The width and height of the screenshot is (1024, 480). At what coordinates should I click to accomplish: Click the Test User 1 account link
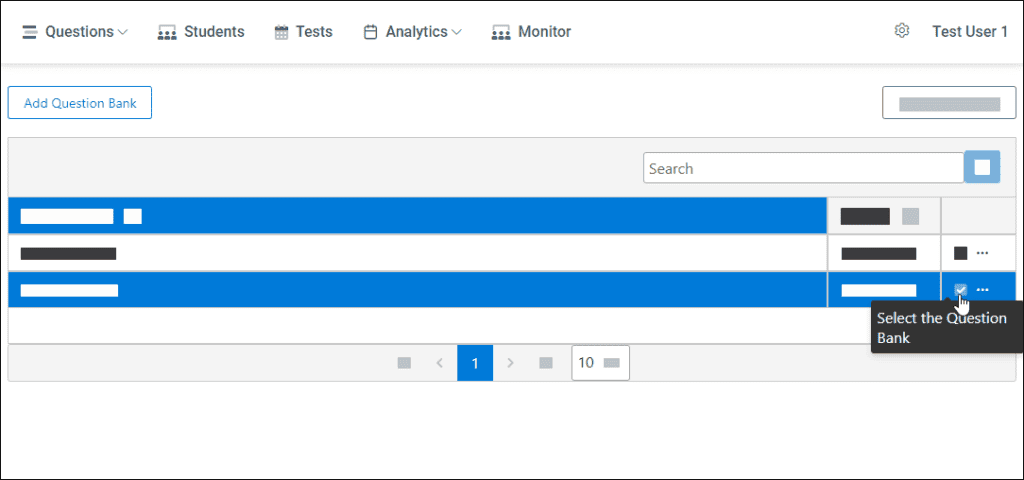pyautogui.click(x=970, y=31)
